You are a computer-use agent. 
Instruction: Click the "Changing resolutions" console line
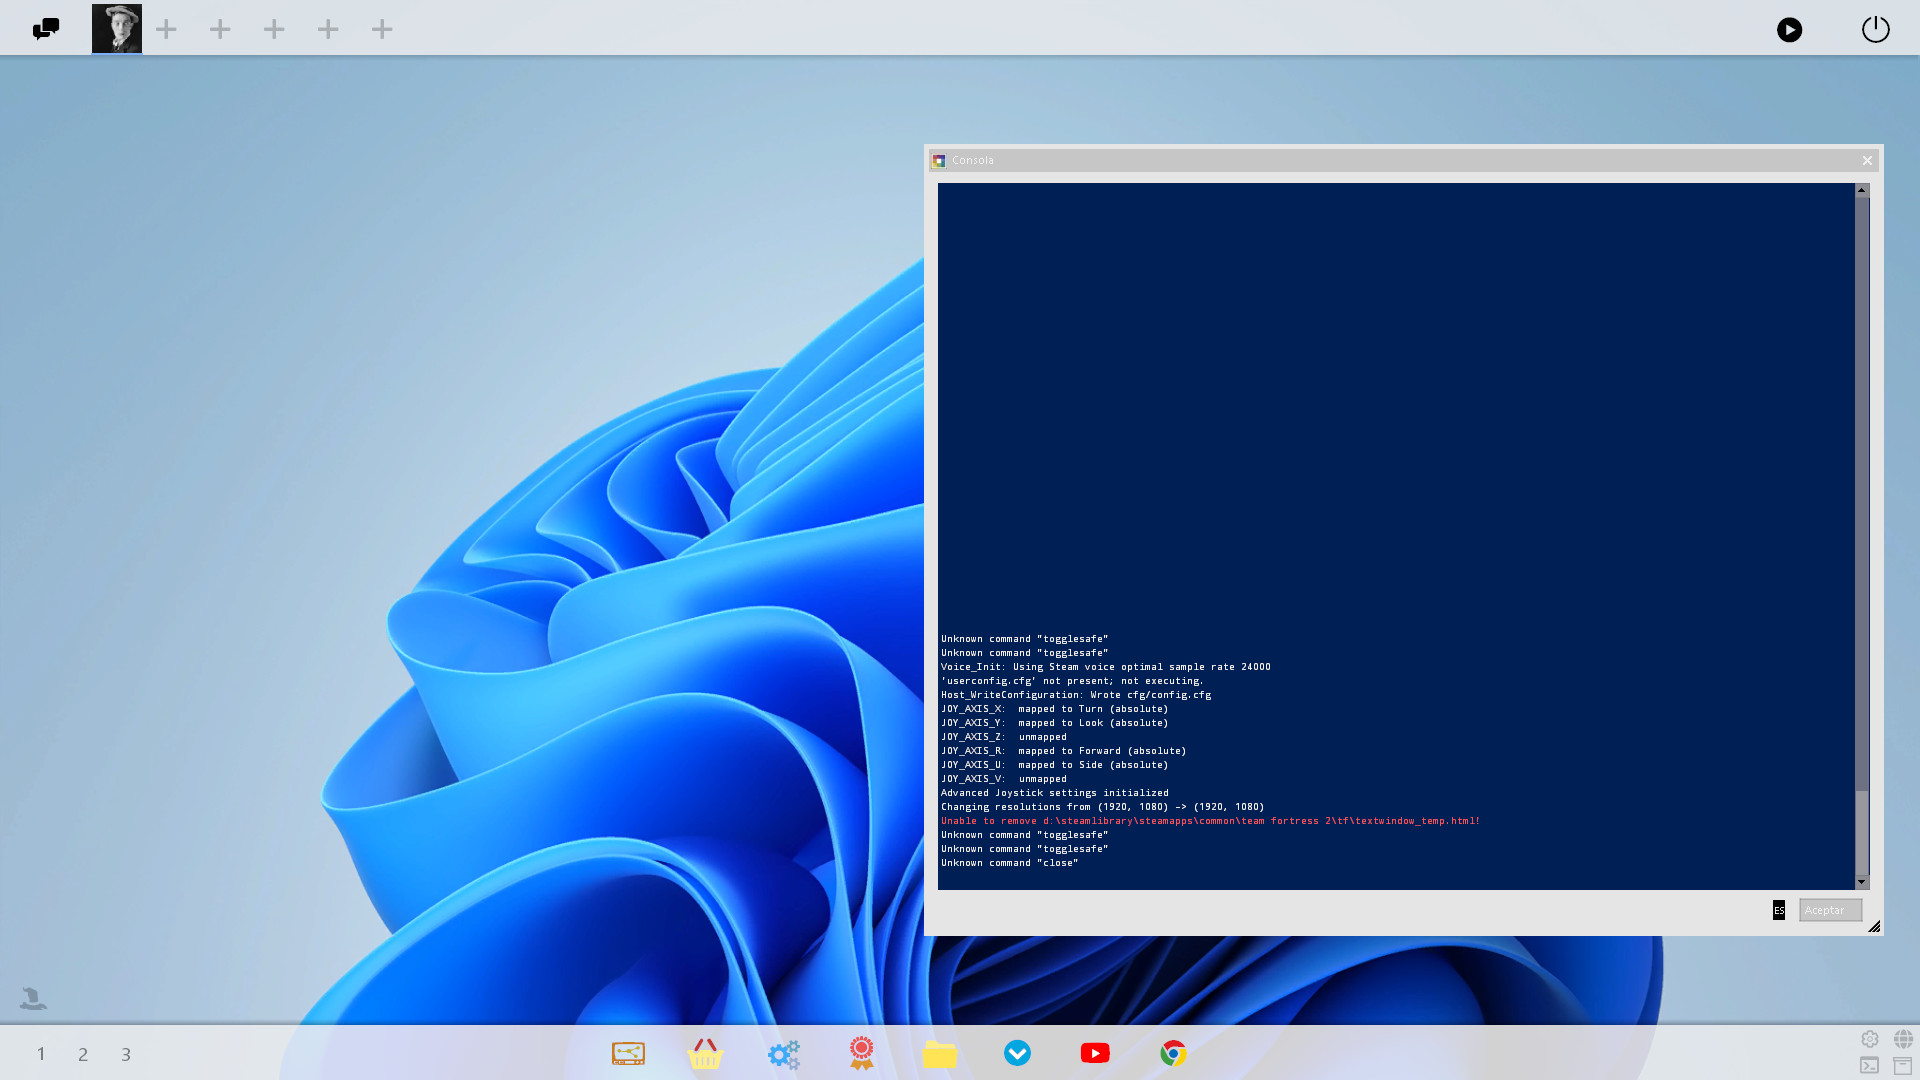click(1102, 807)
